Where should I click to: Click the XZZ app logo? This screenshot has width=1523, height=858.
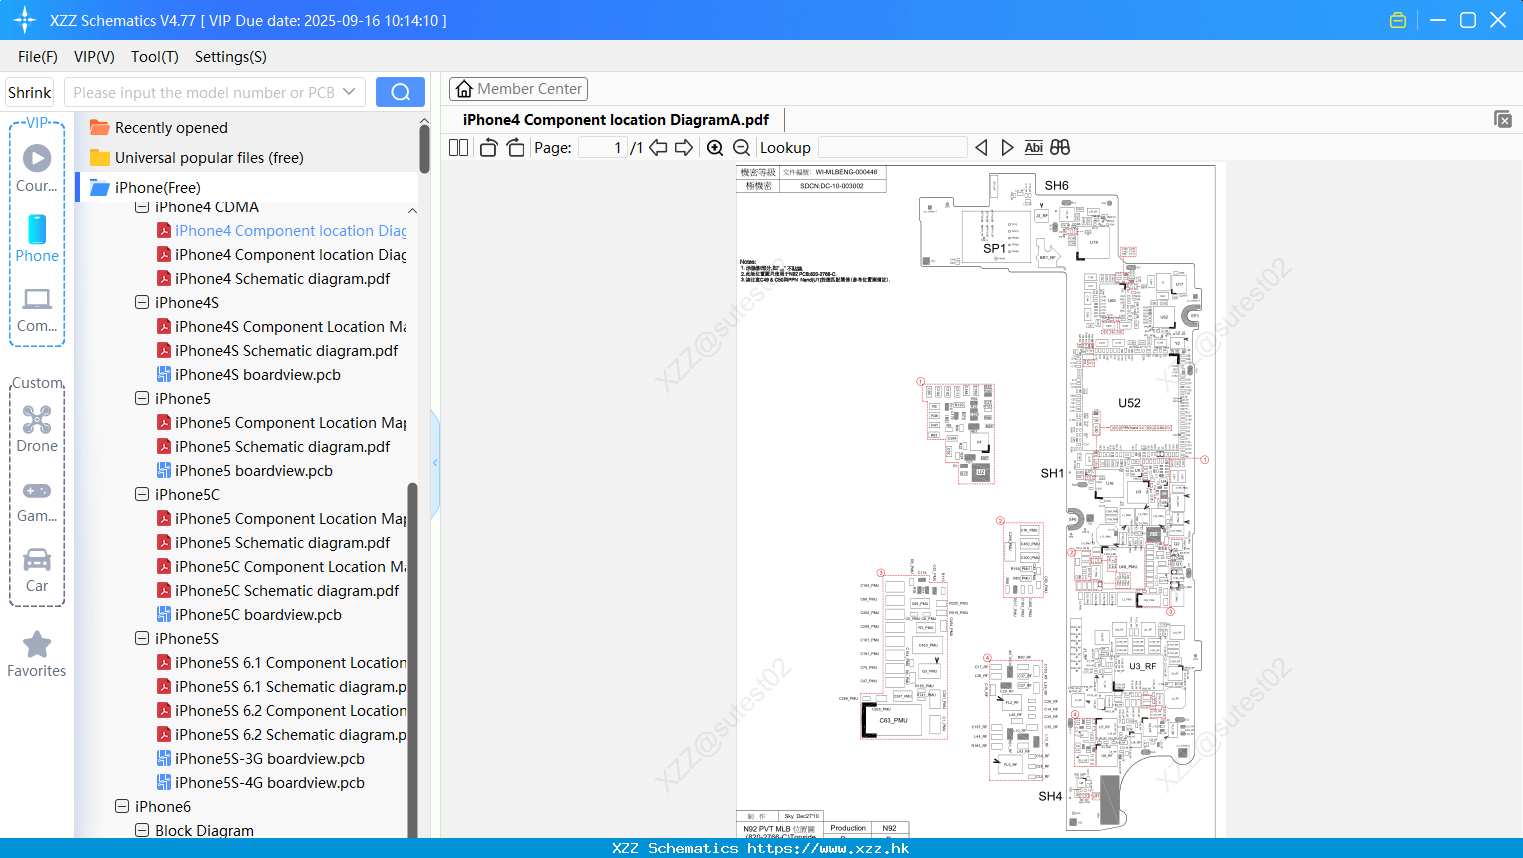(x=25, y=20)
